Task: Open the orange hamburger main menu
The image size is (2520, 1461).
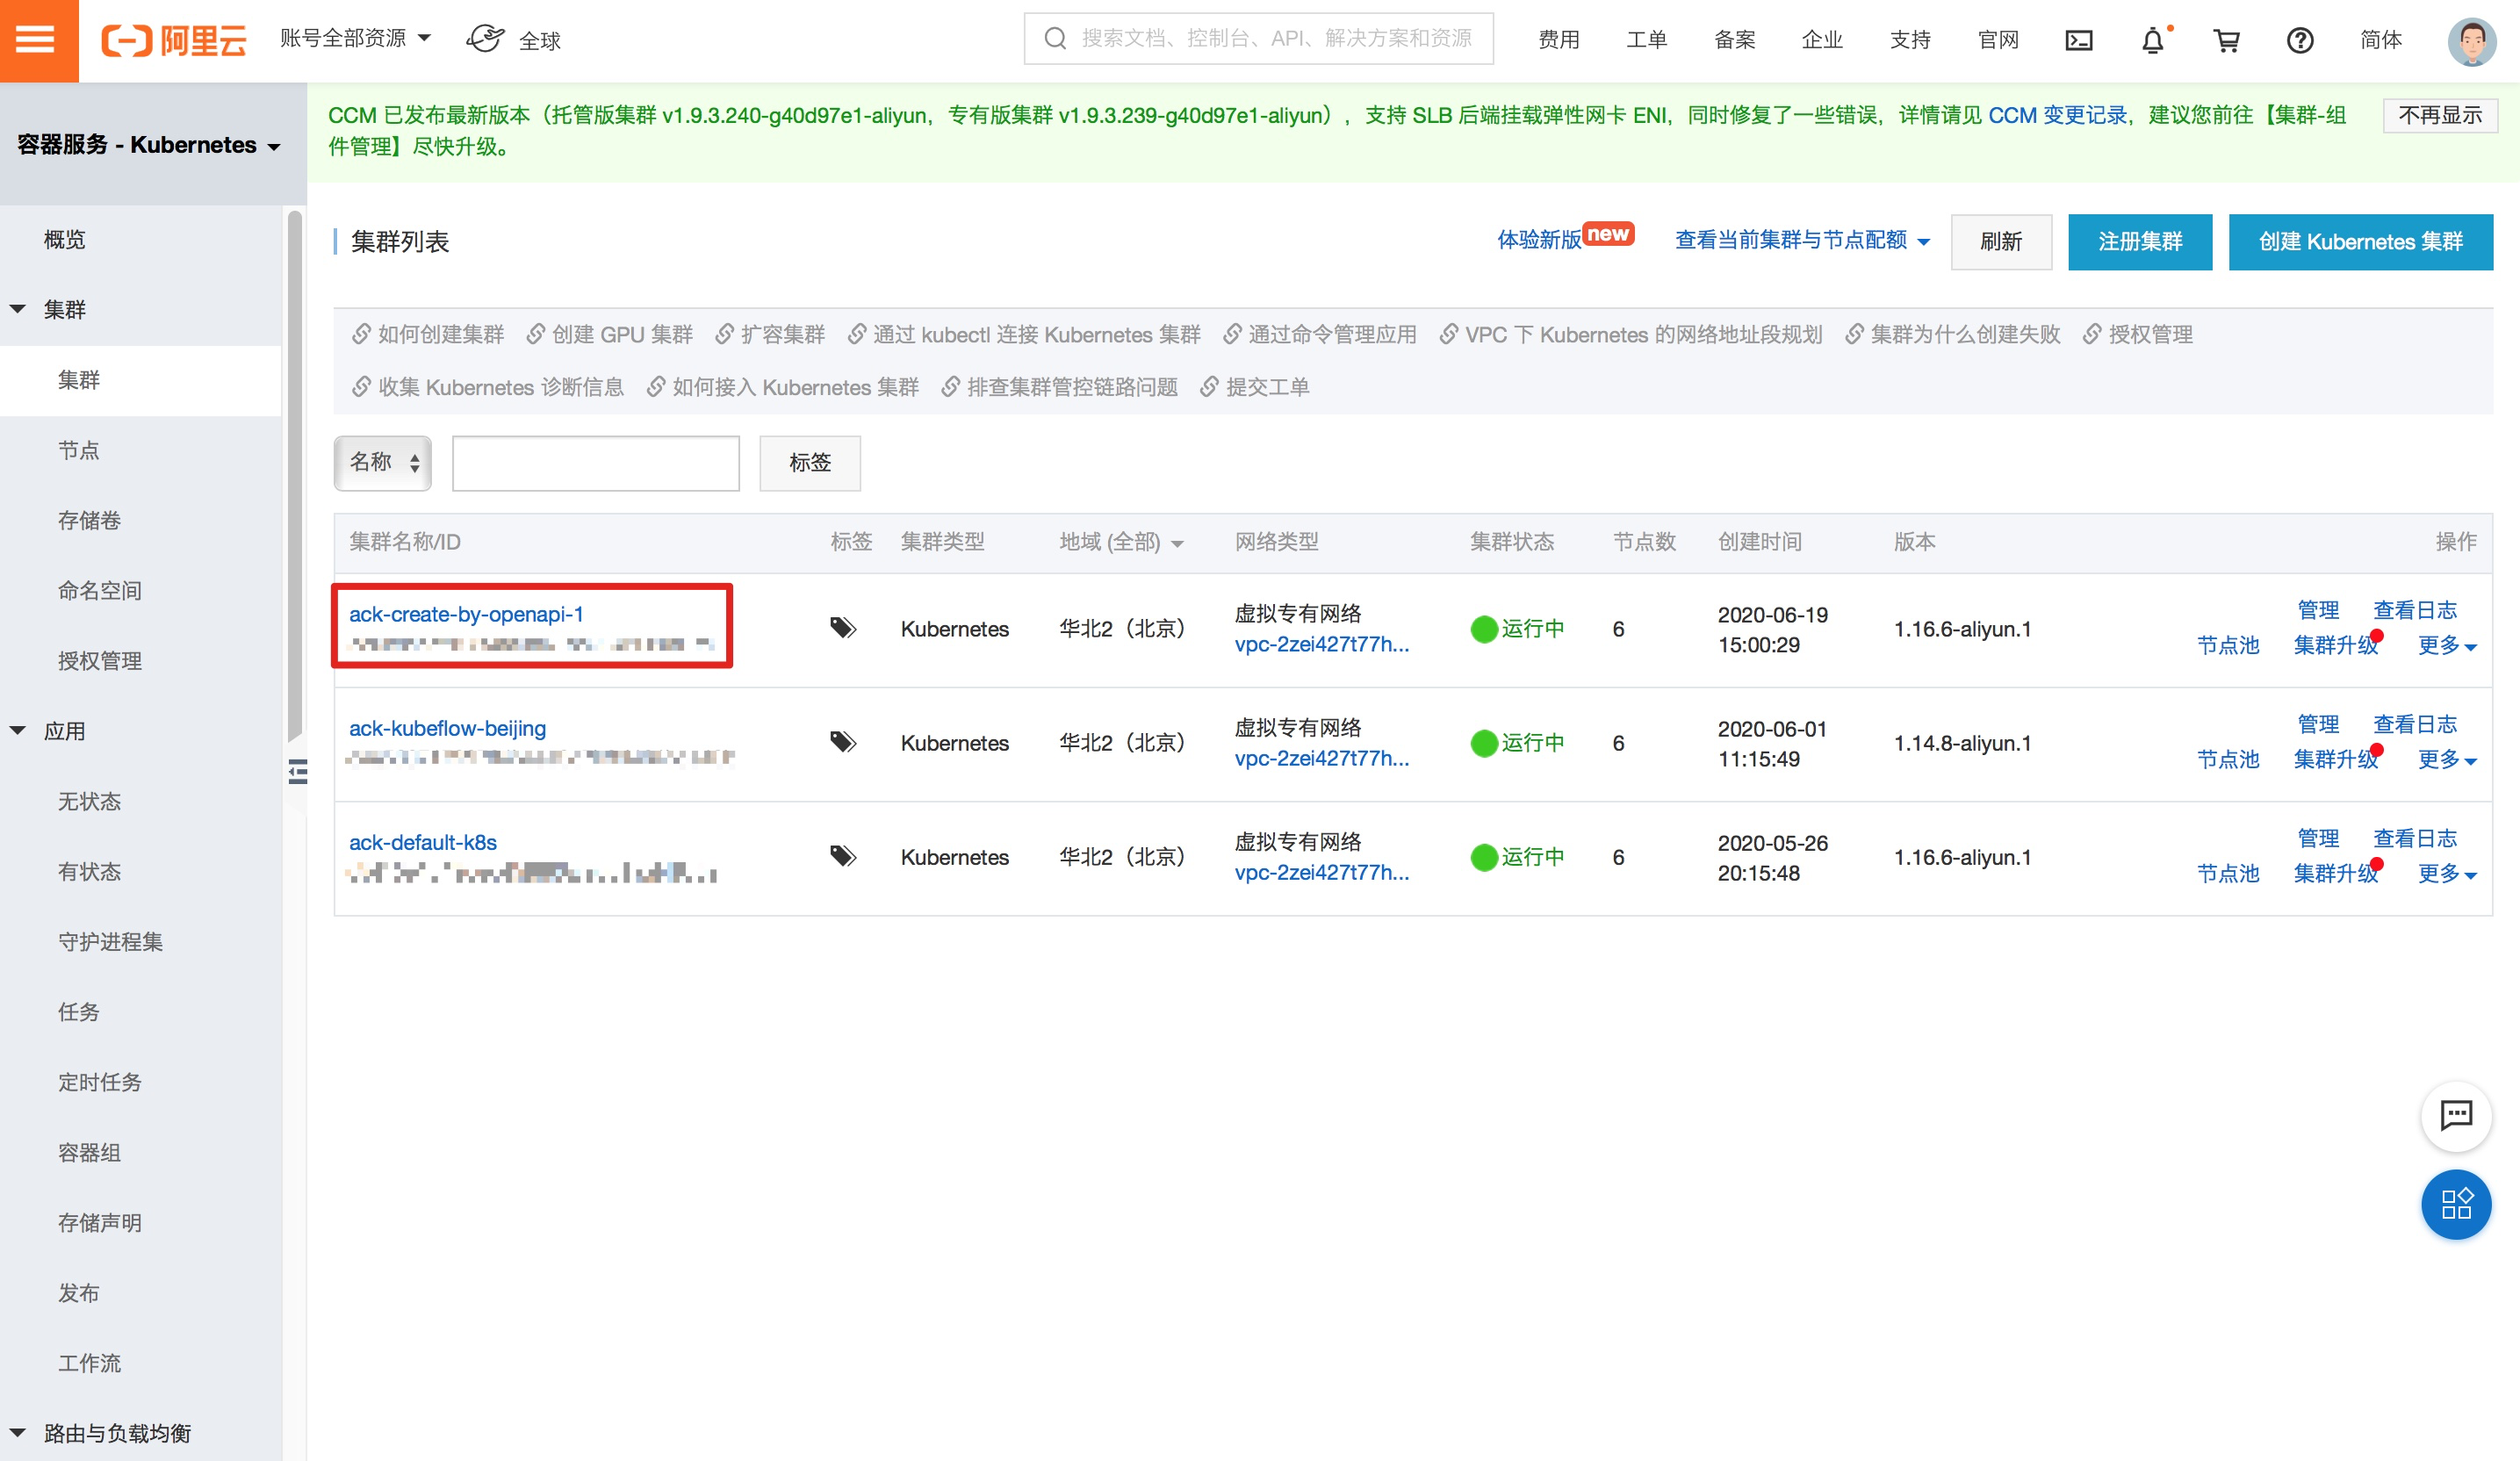Action: coord(38,40)
